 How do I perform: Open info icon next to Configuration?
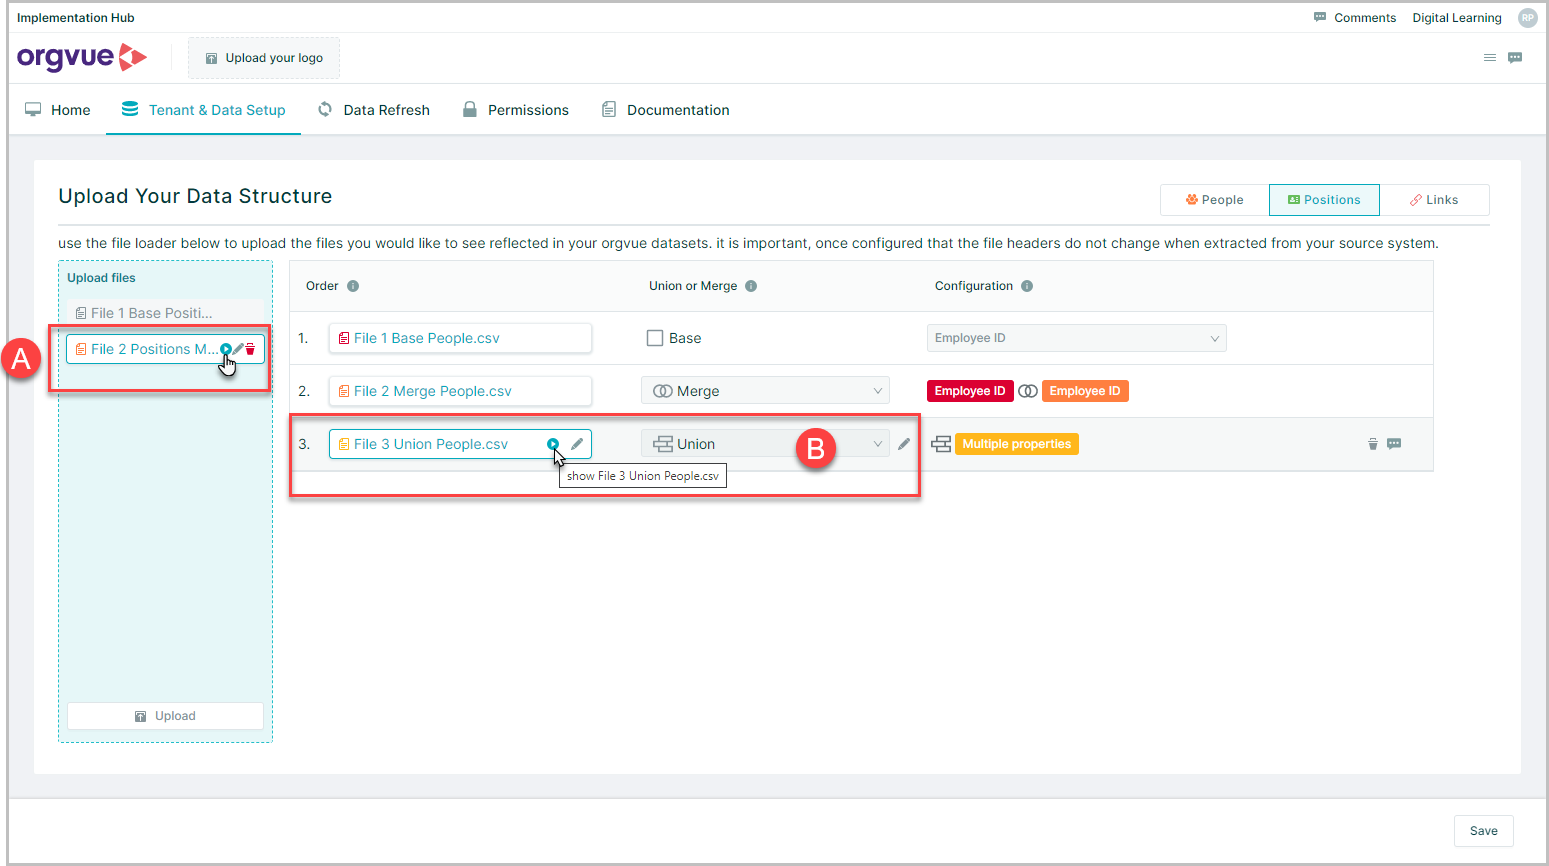pos(1027,286)
